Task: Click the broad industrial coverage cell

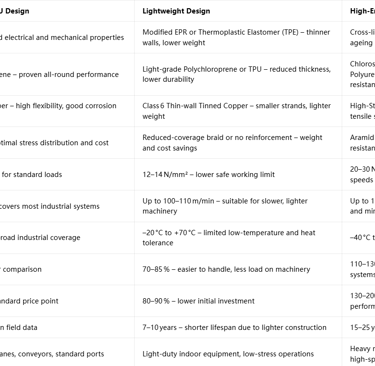Action: pos(67,238)
